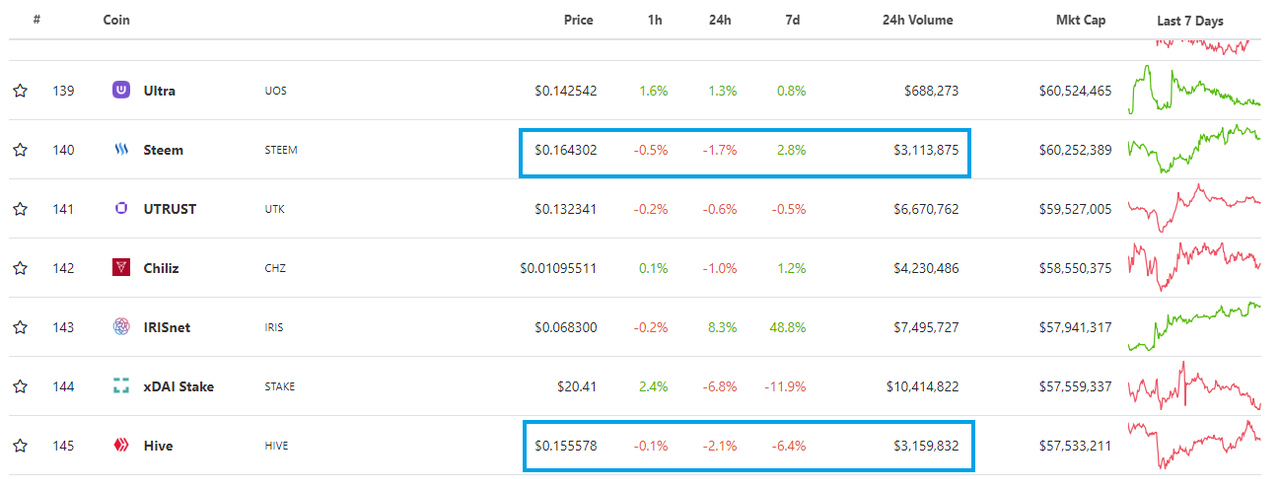
Task: View xDAI Stake 7-day sparkline chart
Action: (x=1194, y=385)
